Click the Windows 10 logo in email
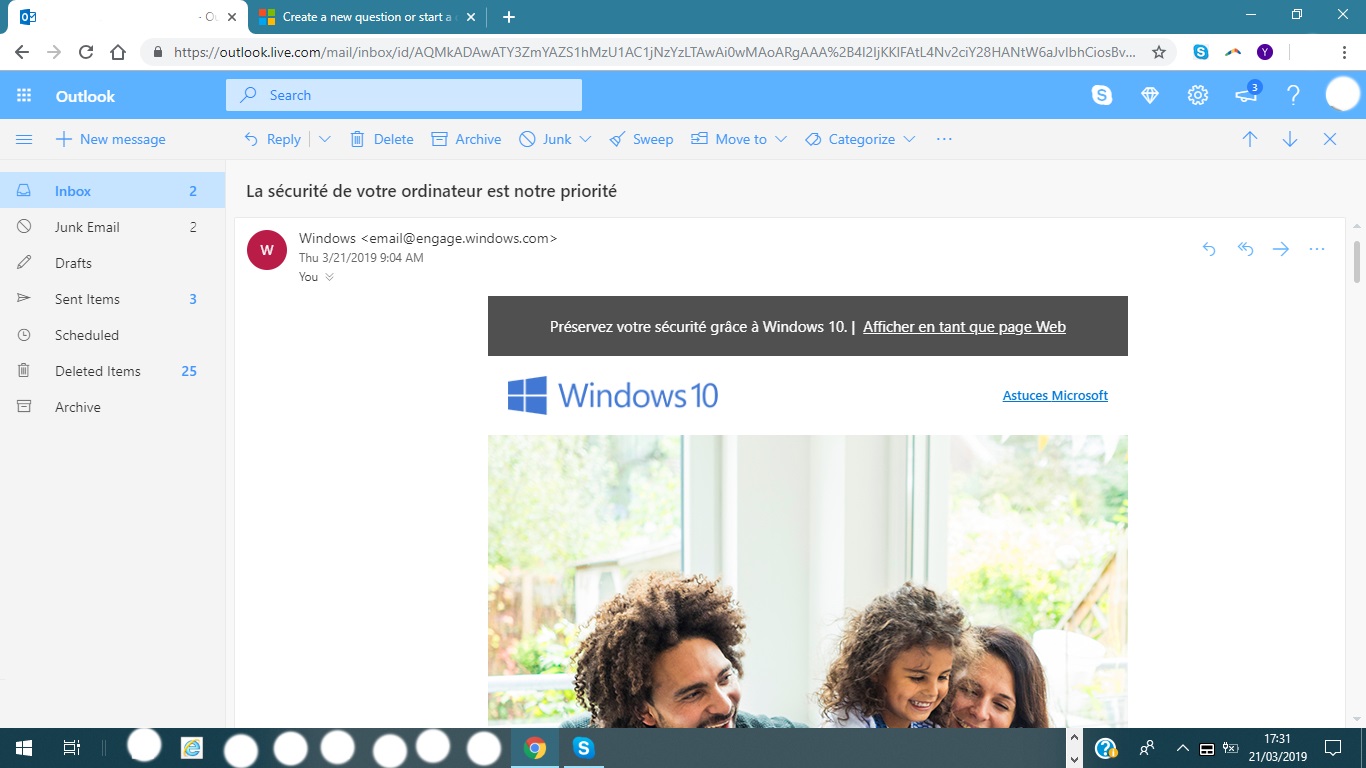Image resolution: width=1366 pixels, height=768 pixels. click(613, 395)
